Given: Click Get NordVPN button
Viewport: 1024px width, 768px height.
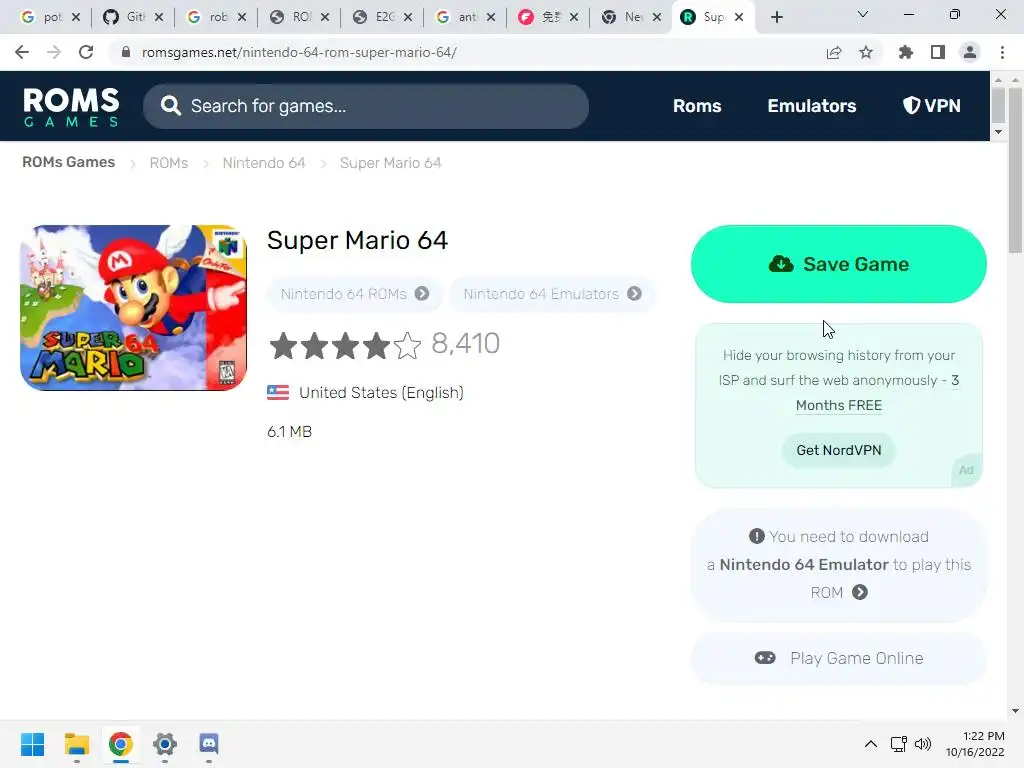Looking at the screenshot, I should coord(839,450).
